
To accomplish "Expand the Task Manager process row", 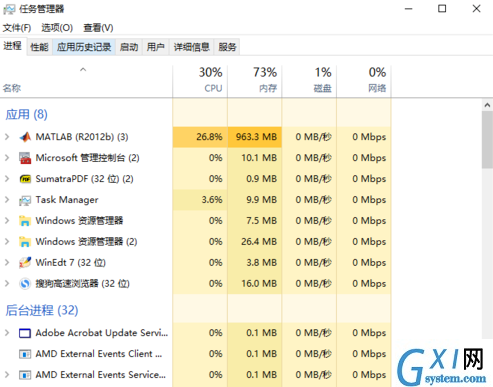I will tap(7, 200).
